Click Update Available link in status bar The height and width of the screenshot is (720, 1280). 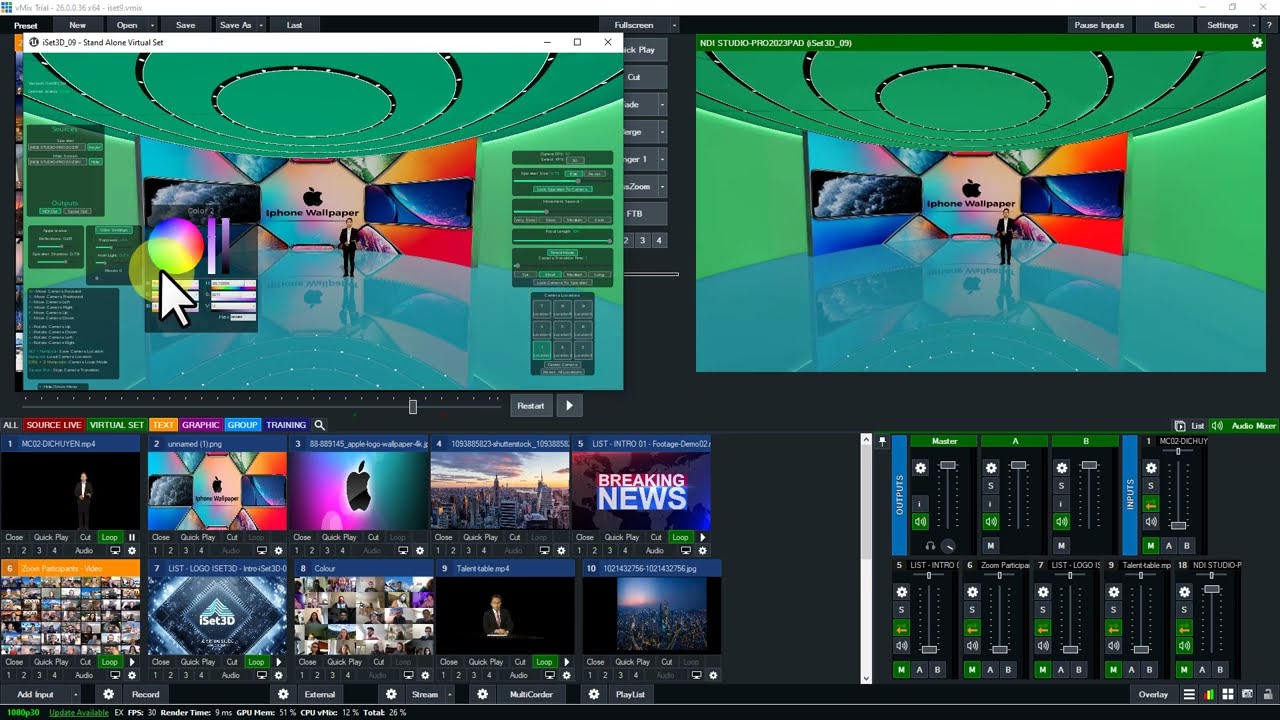[x=79, y=712]
